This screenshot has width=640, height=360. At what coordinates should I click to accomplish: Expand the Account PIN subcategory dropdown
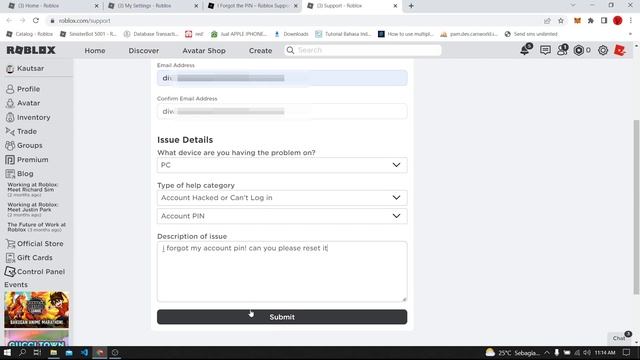[282, 216]
